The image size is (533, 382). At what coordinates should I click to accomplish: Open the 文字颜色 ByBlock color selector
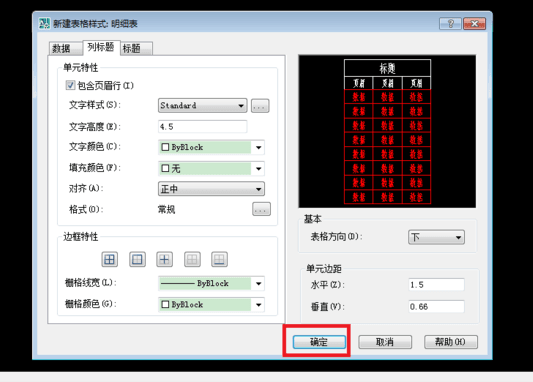pos(211,147)
